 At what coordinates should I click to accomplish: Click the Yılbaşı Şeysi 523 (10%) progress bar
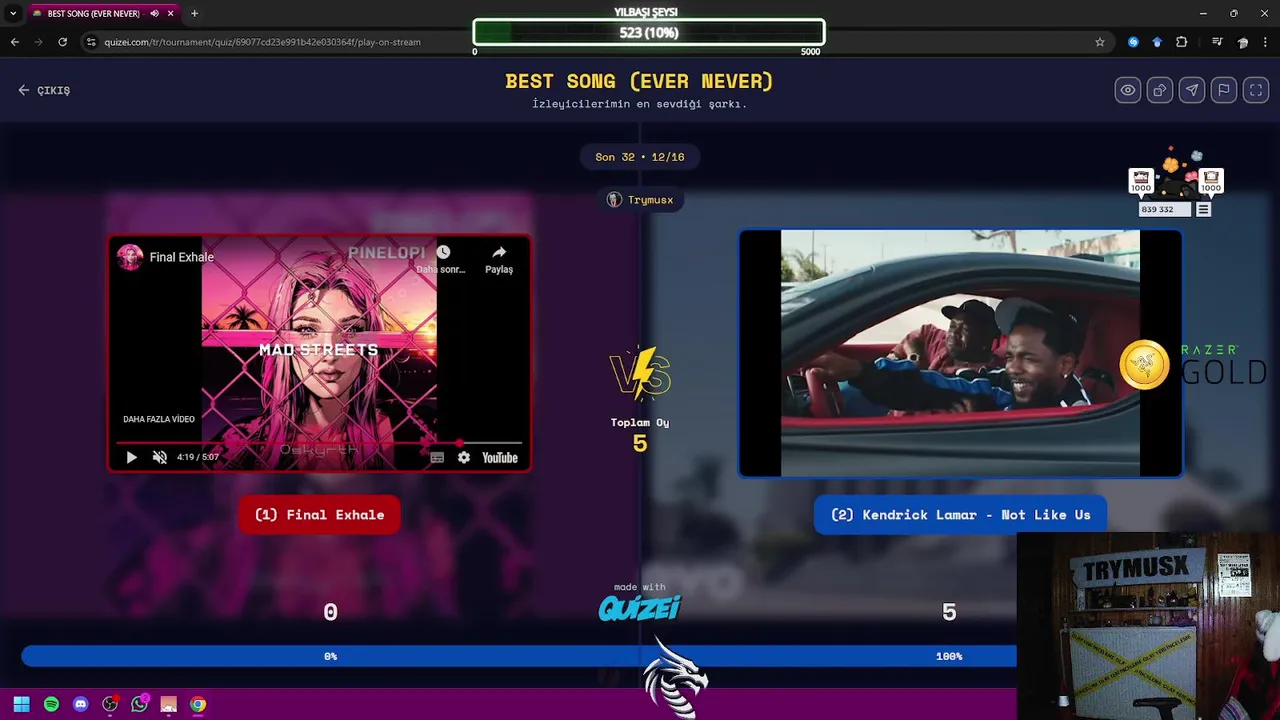[x=649, y=32]
